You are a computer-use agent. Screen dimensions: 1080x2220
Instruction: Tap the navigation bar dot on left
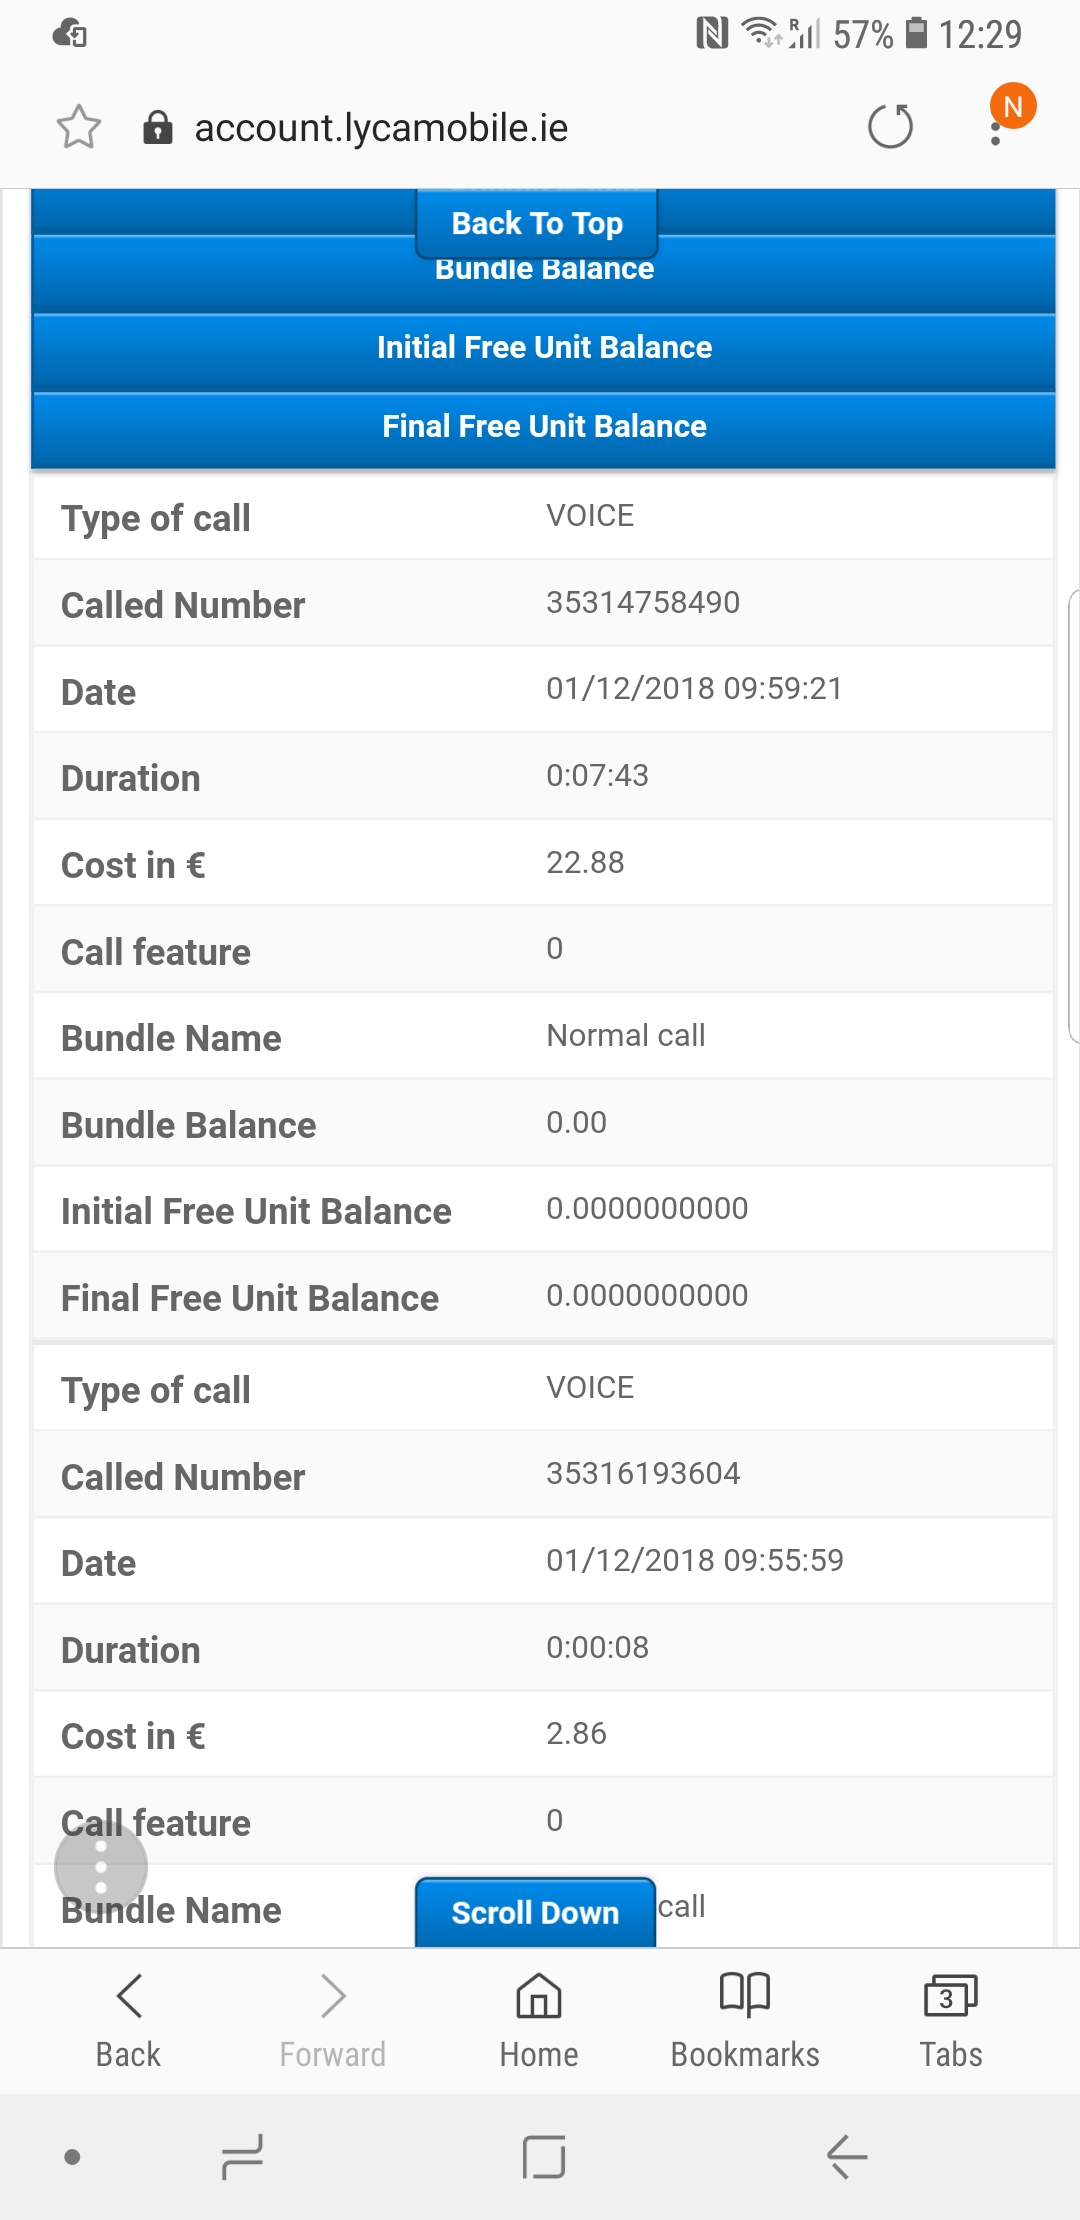[x=72, y=2157]
